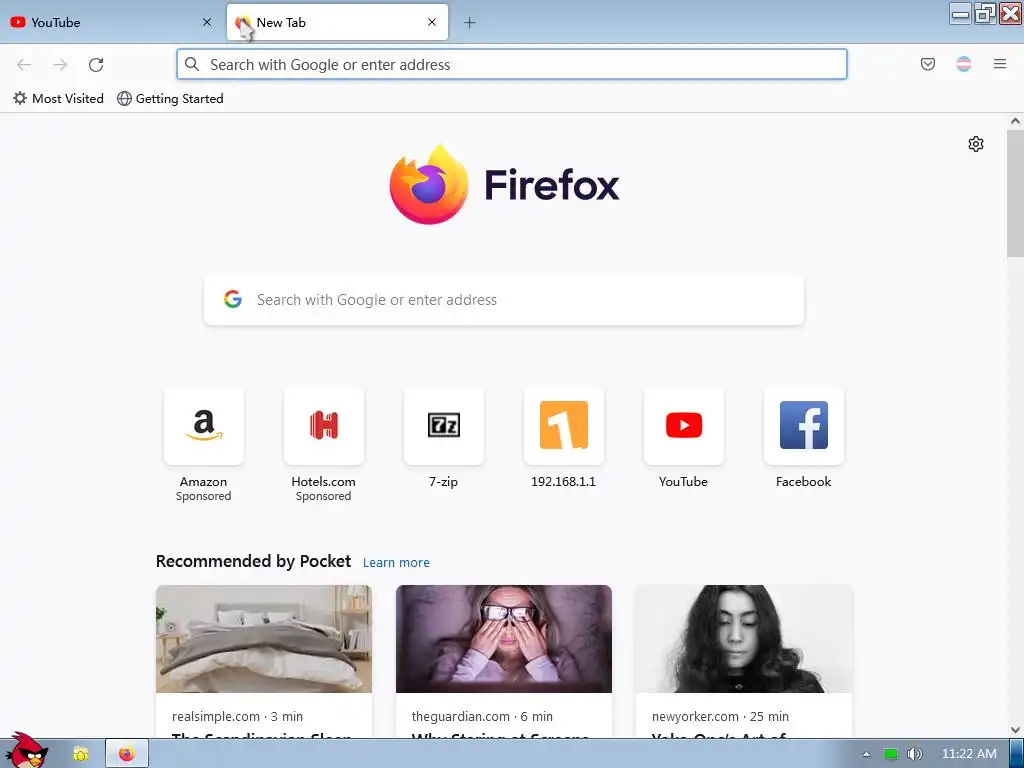This screenshot has height=768, width=1024.
Task: Click the Forward navigation arrow
Action: click(x=60, y=65)
